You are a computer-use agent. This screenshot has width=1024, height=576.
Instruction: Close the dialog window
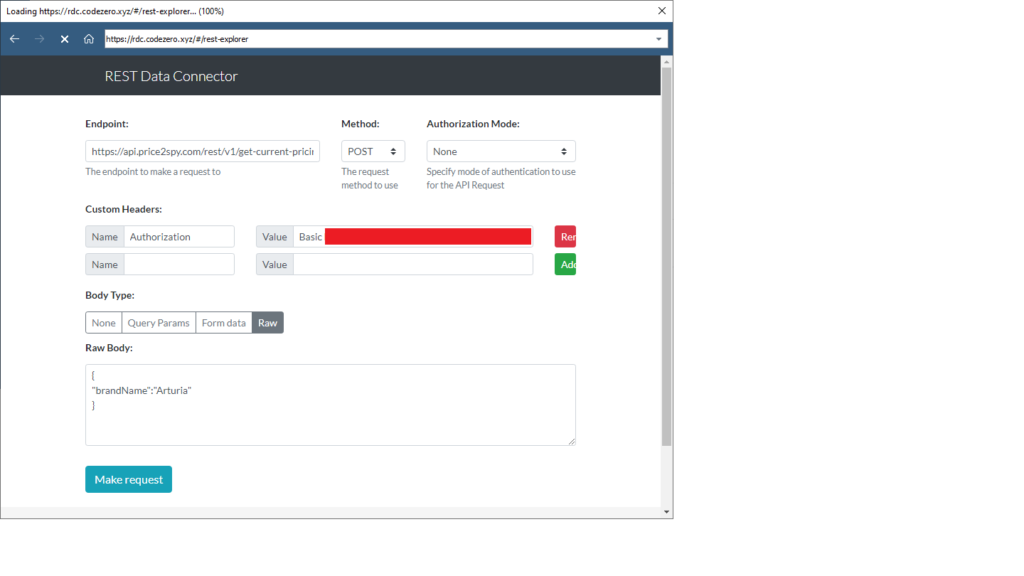pyautogui.click(x=662, y=10)
